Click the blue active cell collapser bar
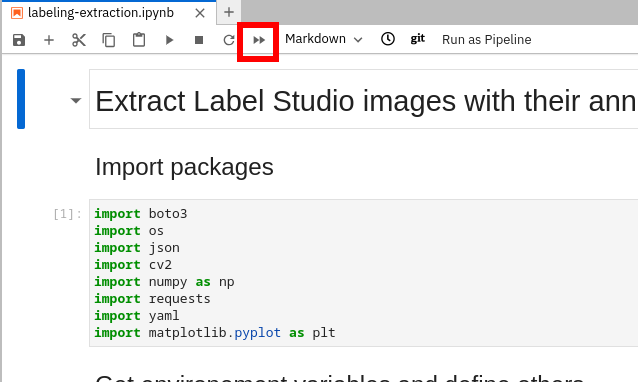The image size is (638, 382). tap(21, 99)
